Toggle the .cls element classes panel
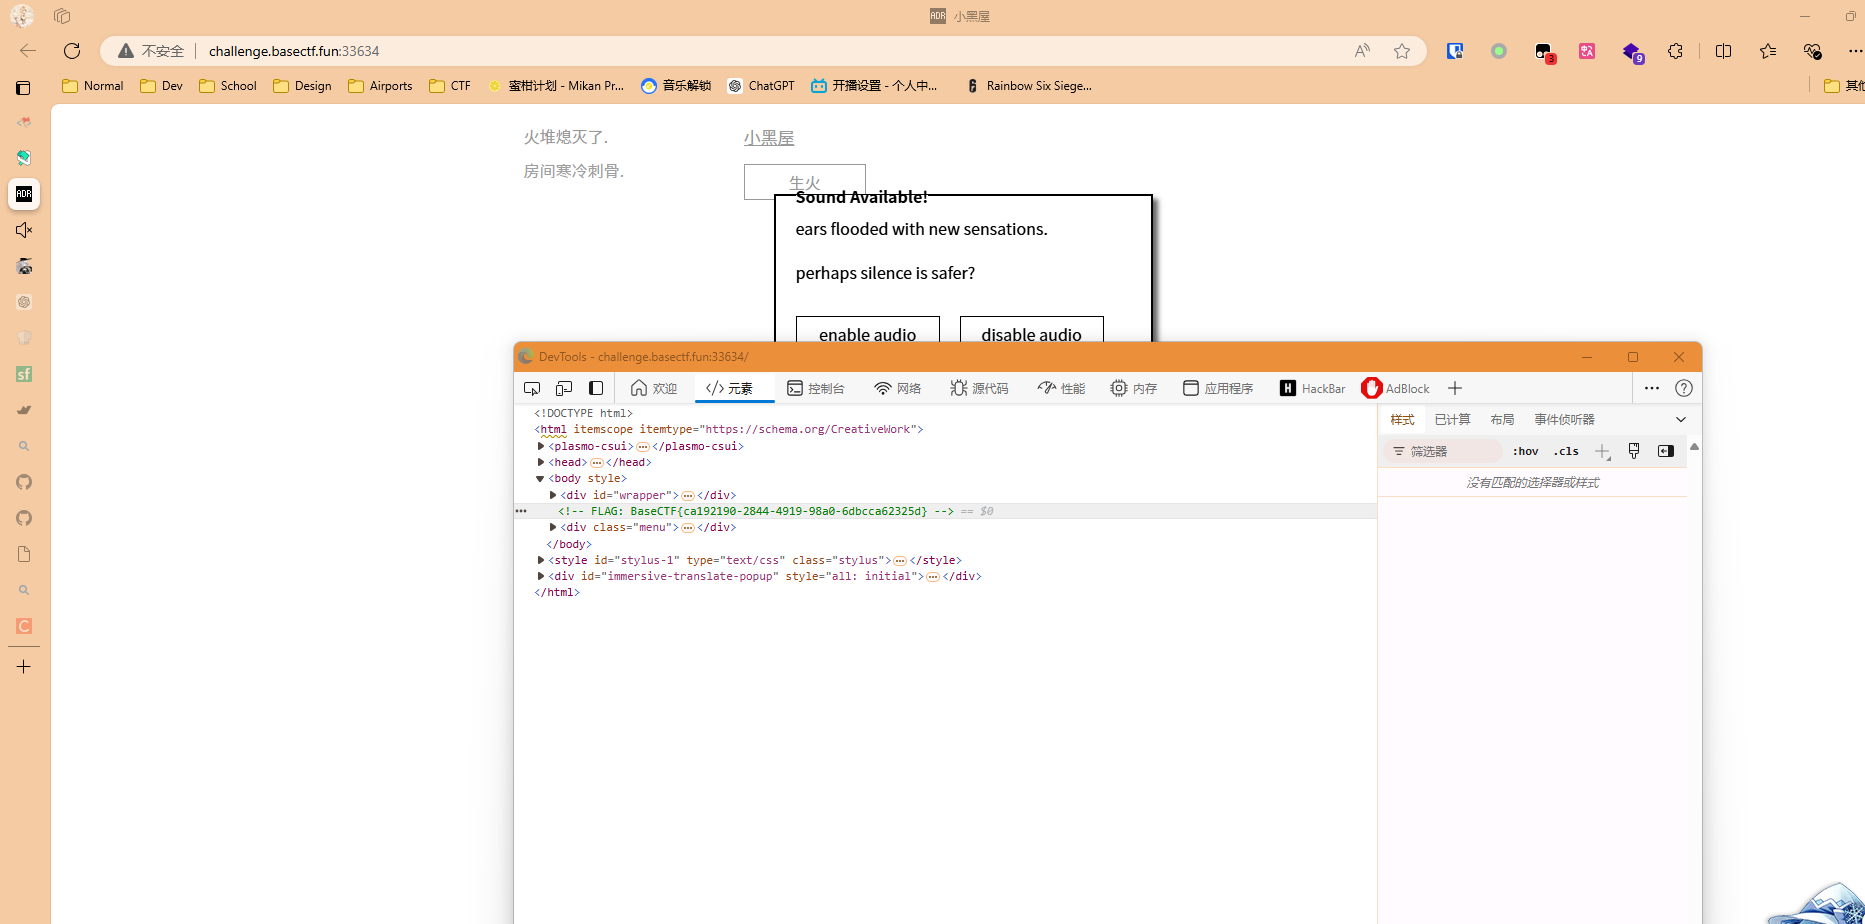This screenshot has height=924, width=1865. point(1566,452)
